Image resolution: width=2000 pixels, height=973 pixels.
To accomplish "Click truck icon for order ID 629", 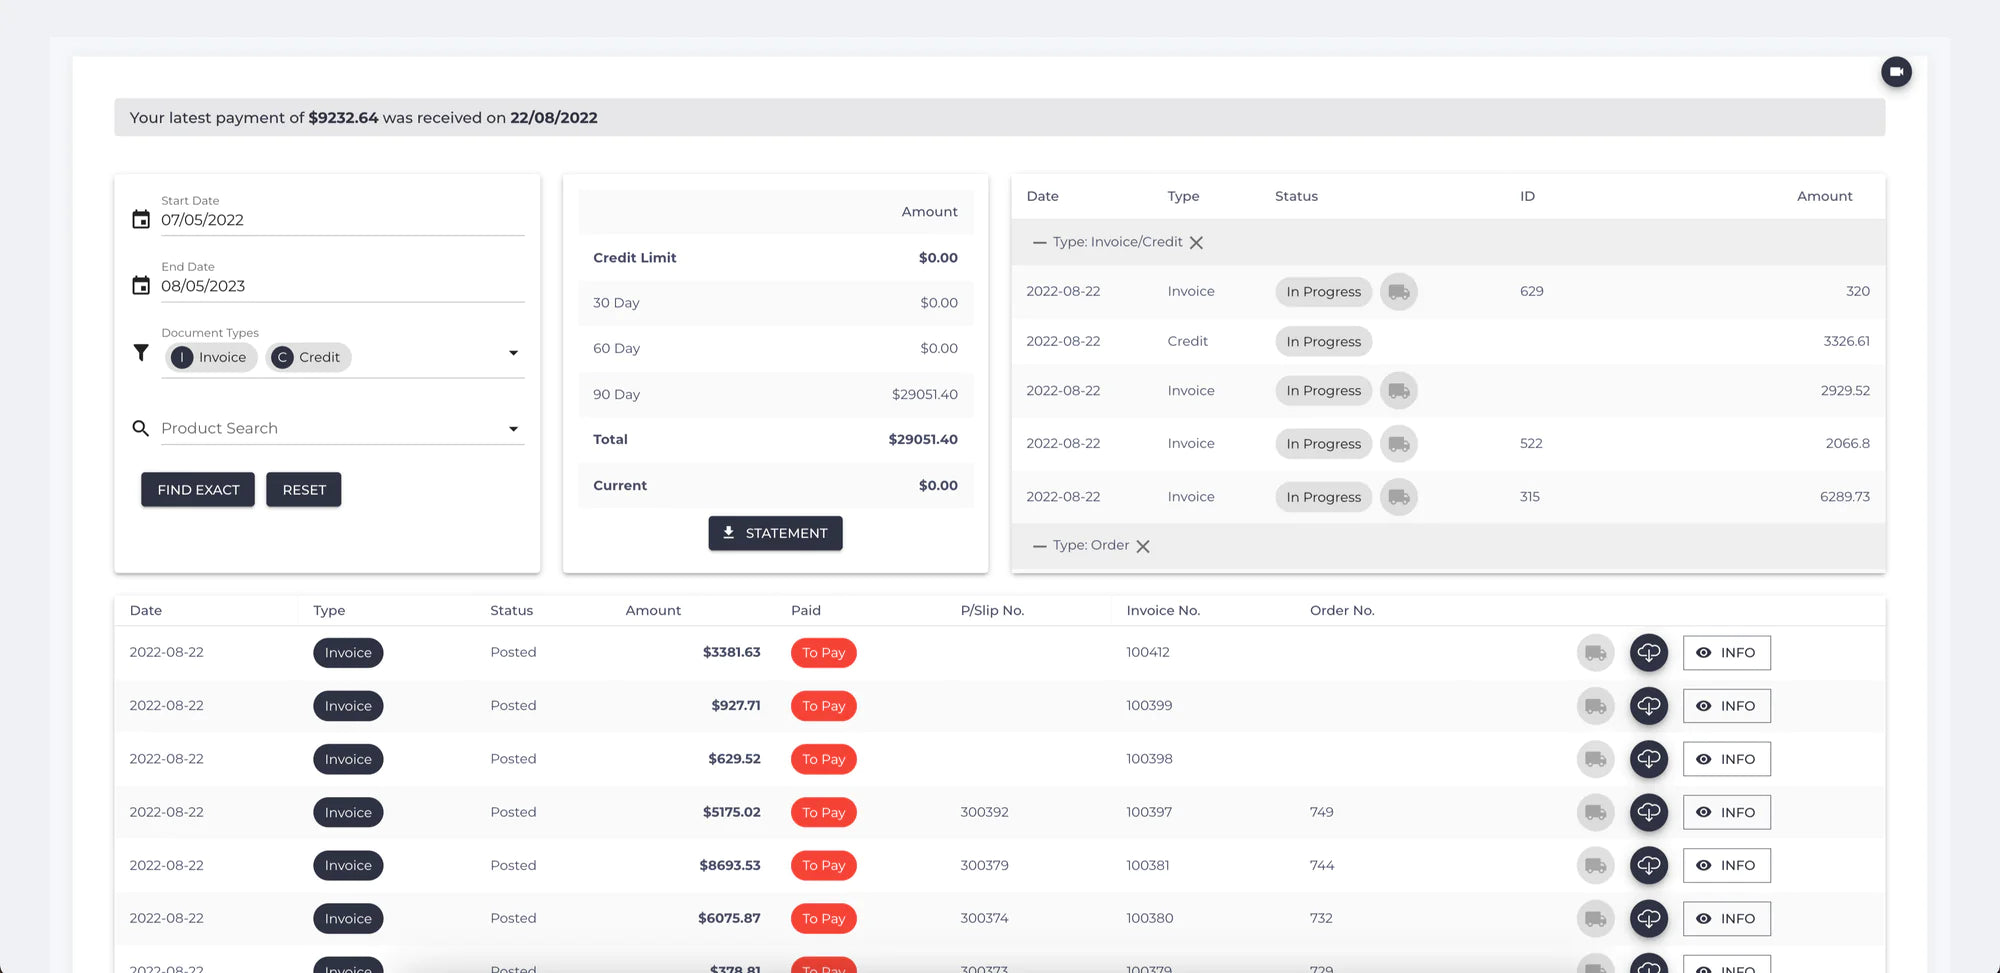I will tap(1398, 292).
